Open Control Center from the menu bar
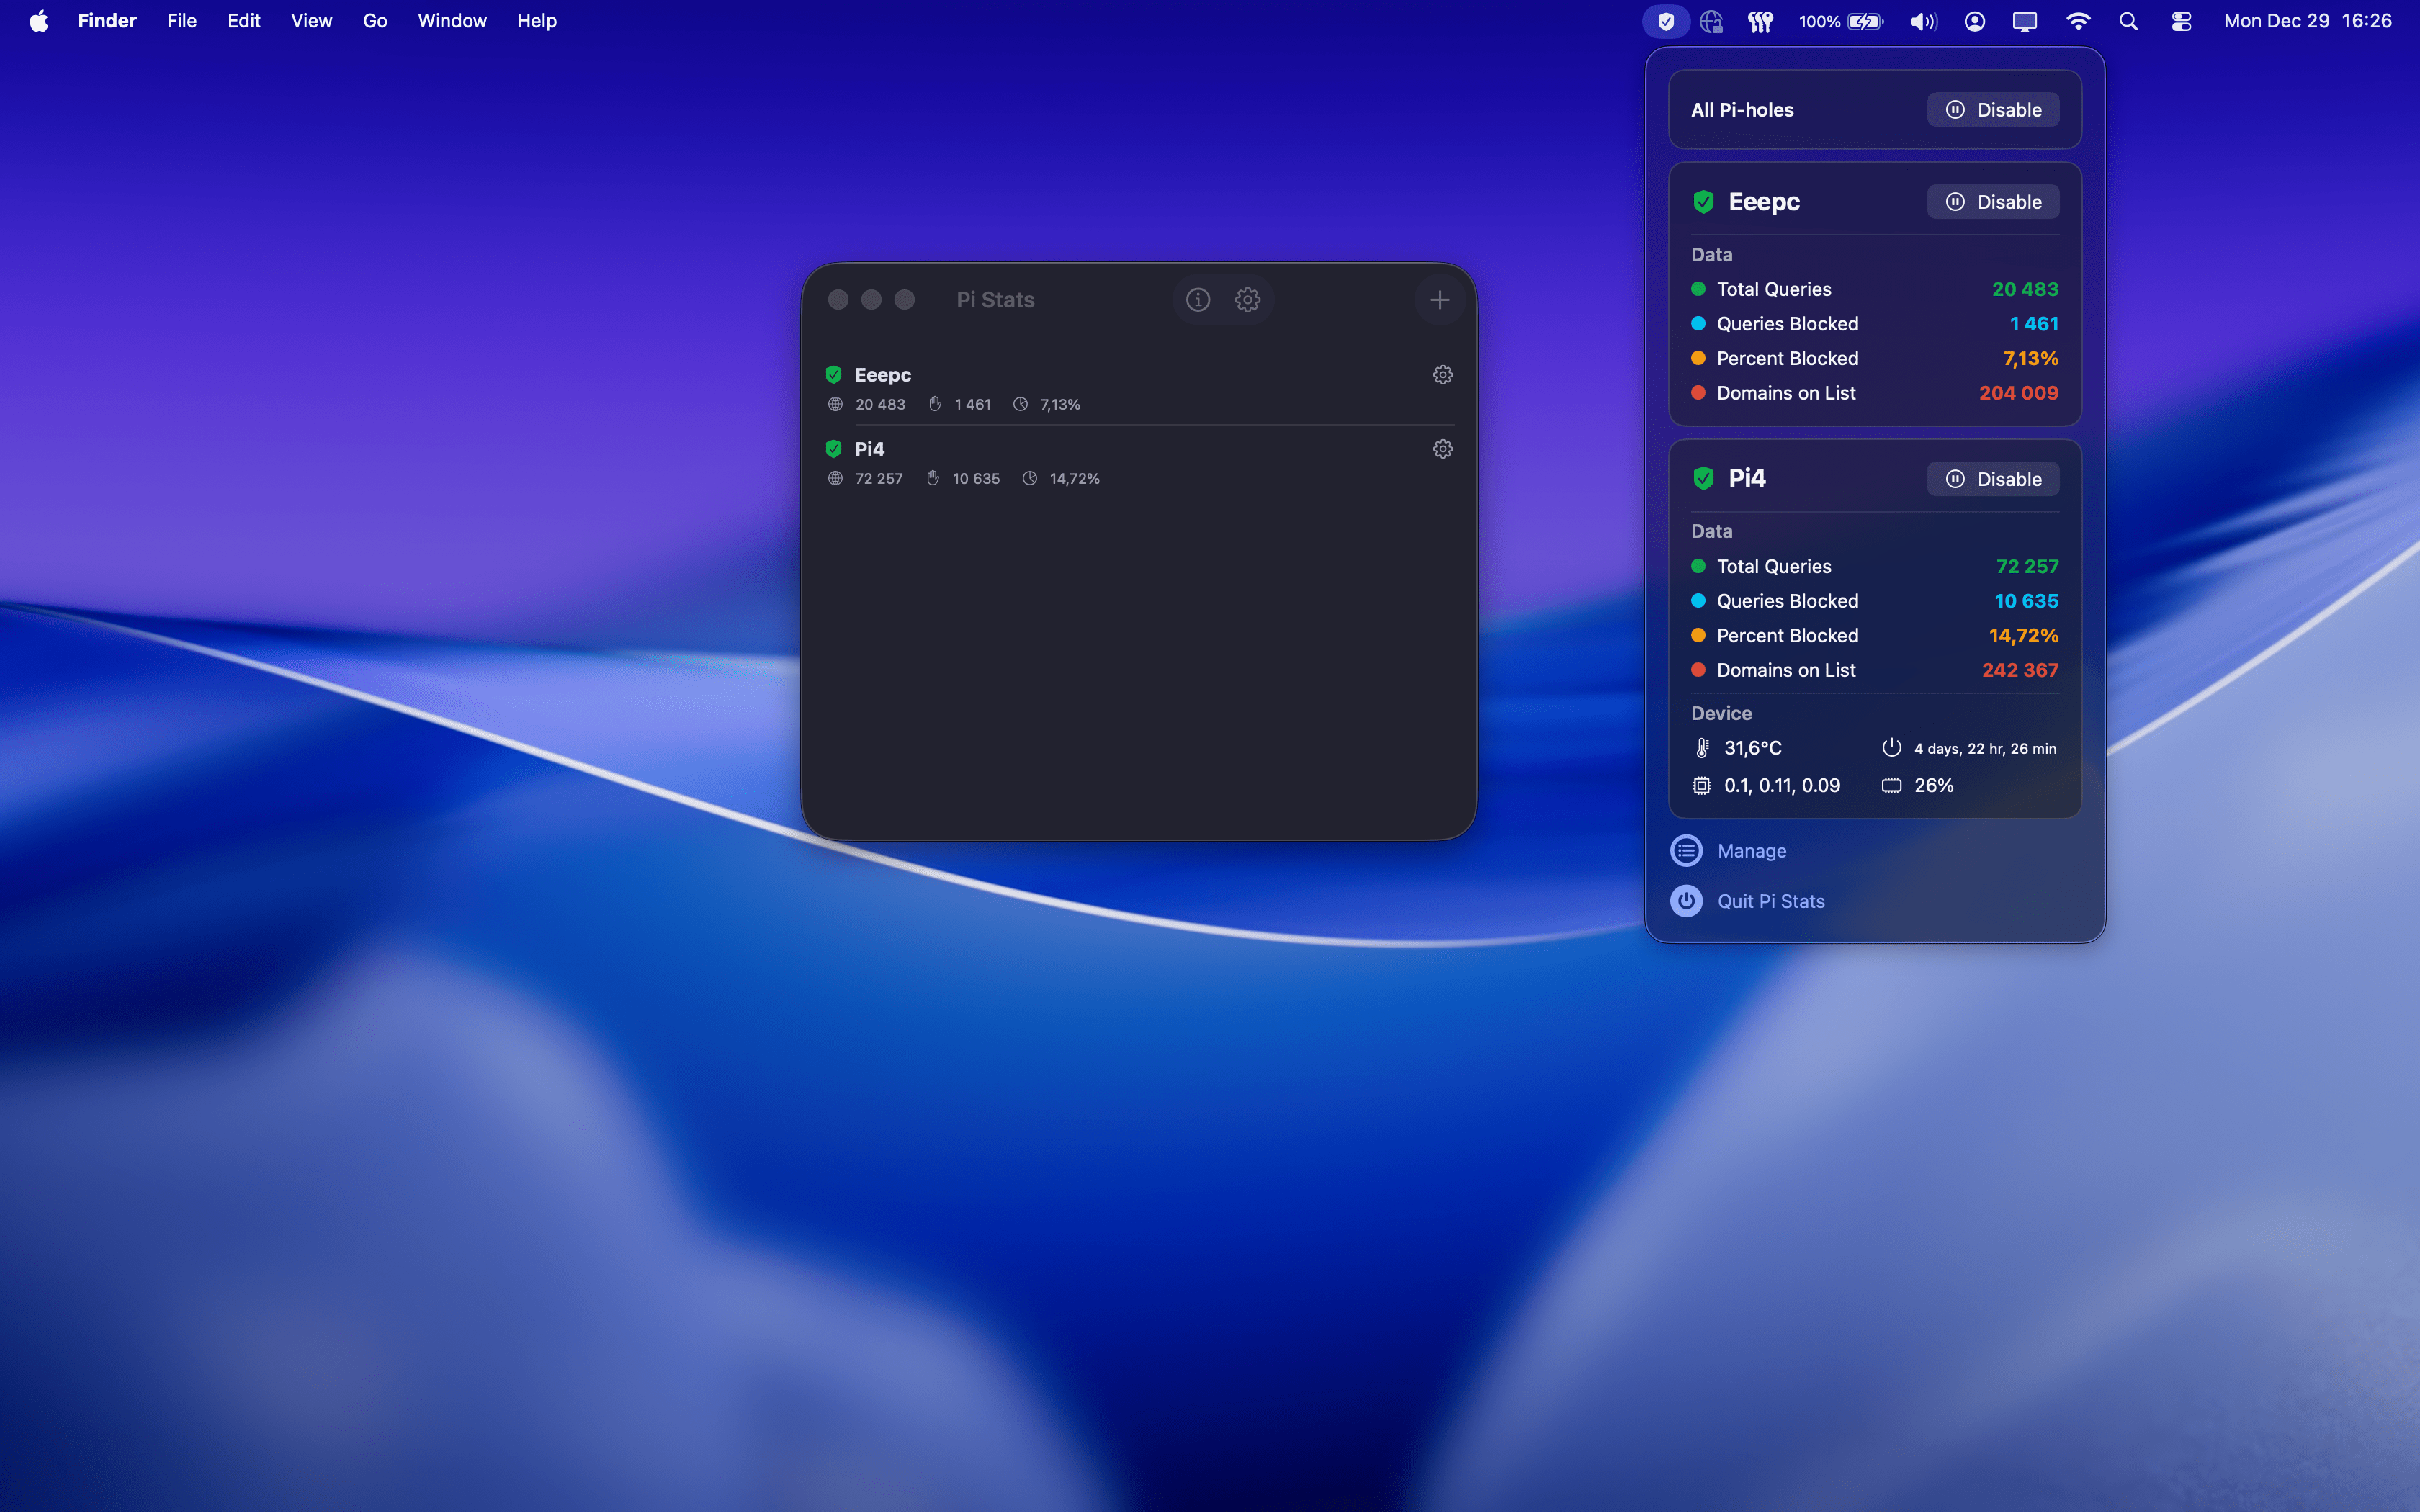The height and width of the screenshot is (1512, 2420). click(x=2180, y=20)
